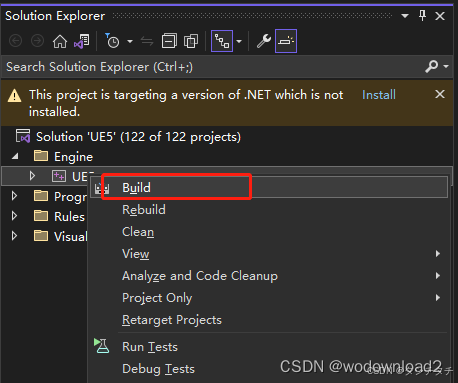The width and height of the screenshot is (458, 383).
Task: Pin the Solution Explorer panel
Action: 422,15
